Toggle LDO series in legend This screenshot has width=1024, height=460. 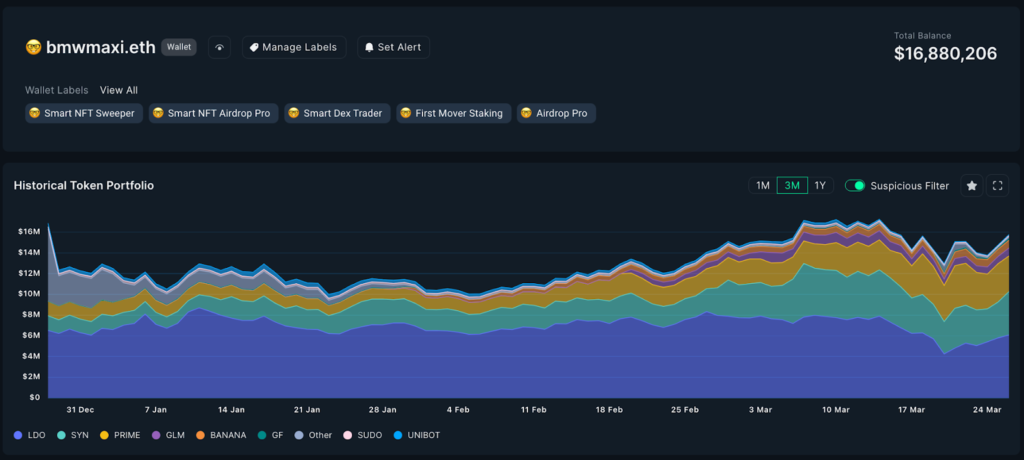point(32,435)
